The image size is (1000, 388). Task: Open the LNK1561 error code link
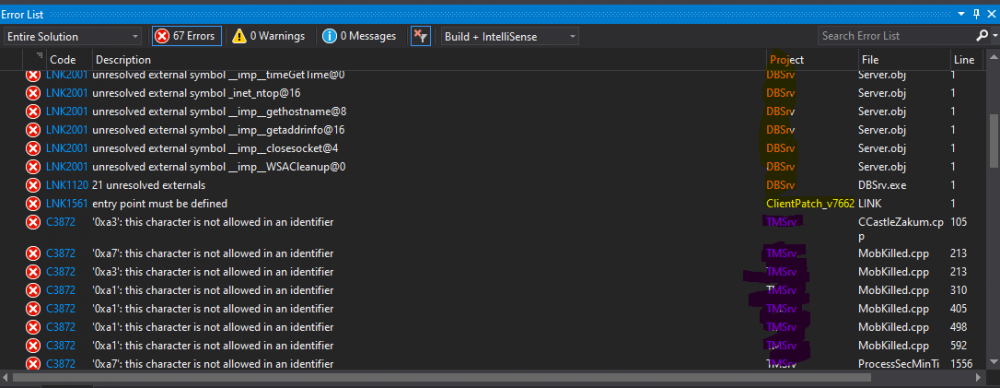67,204
